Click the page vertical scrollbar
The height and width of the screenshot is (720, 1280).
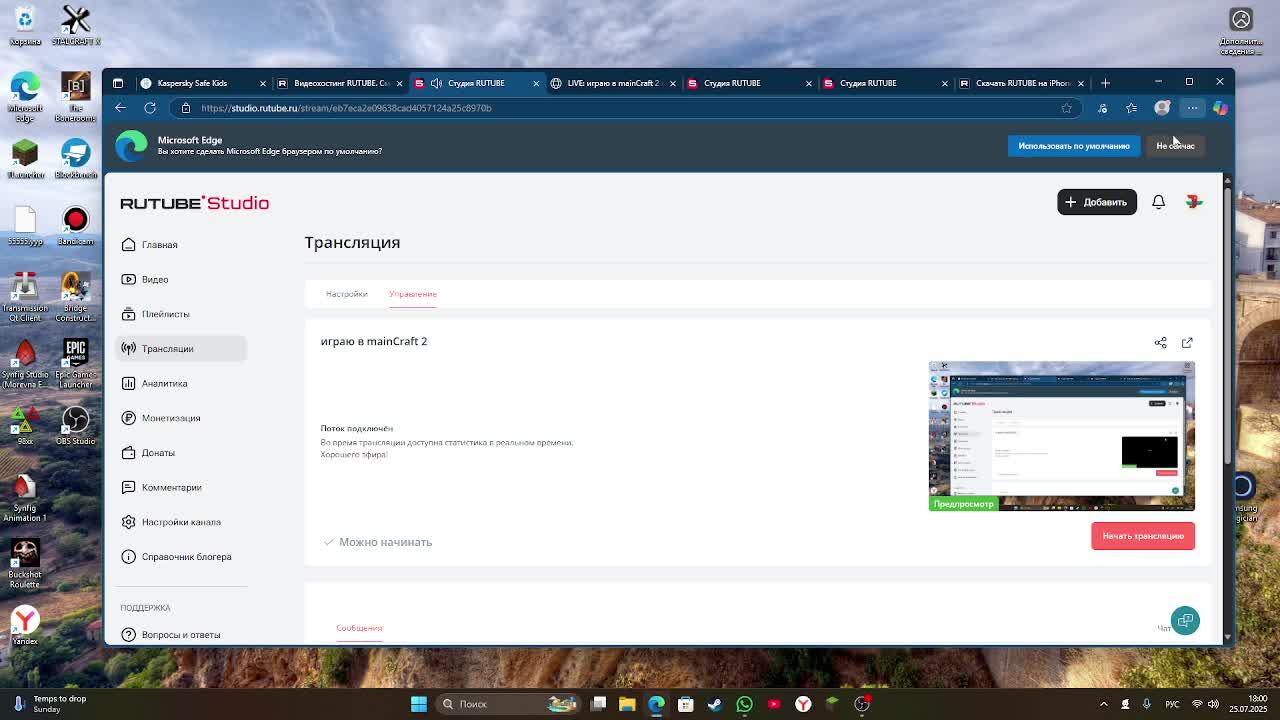point(1228,410)
